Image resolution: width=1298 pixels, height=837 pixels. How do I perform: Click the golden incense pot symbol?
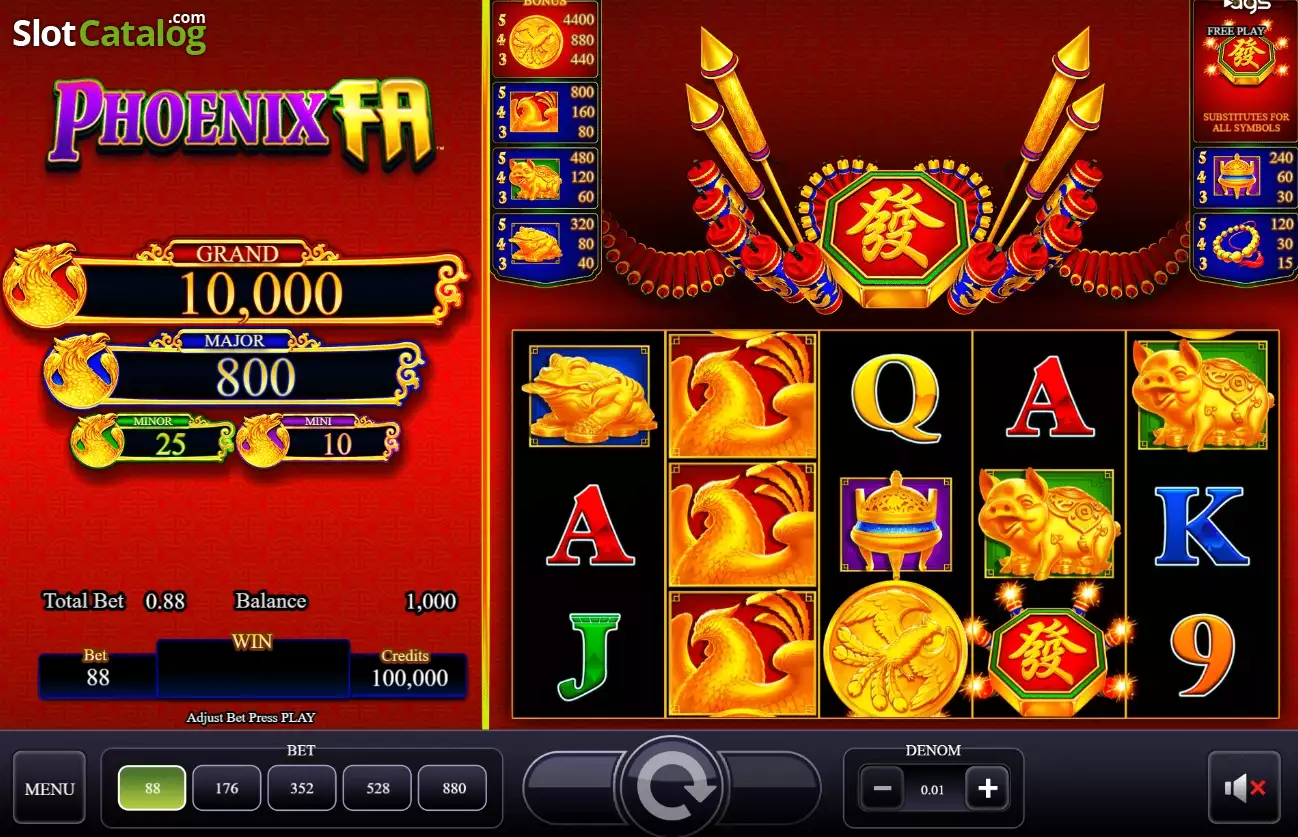point(895,523)
